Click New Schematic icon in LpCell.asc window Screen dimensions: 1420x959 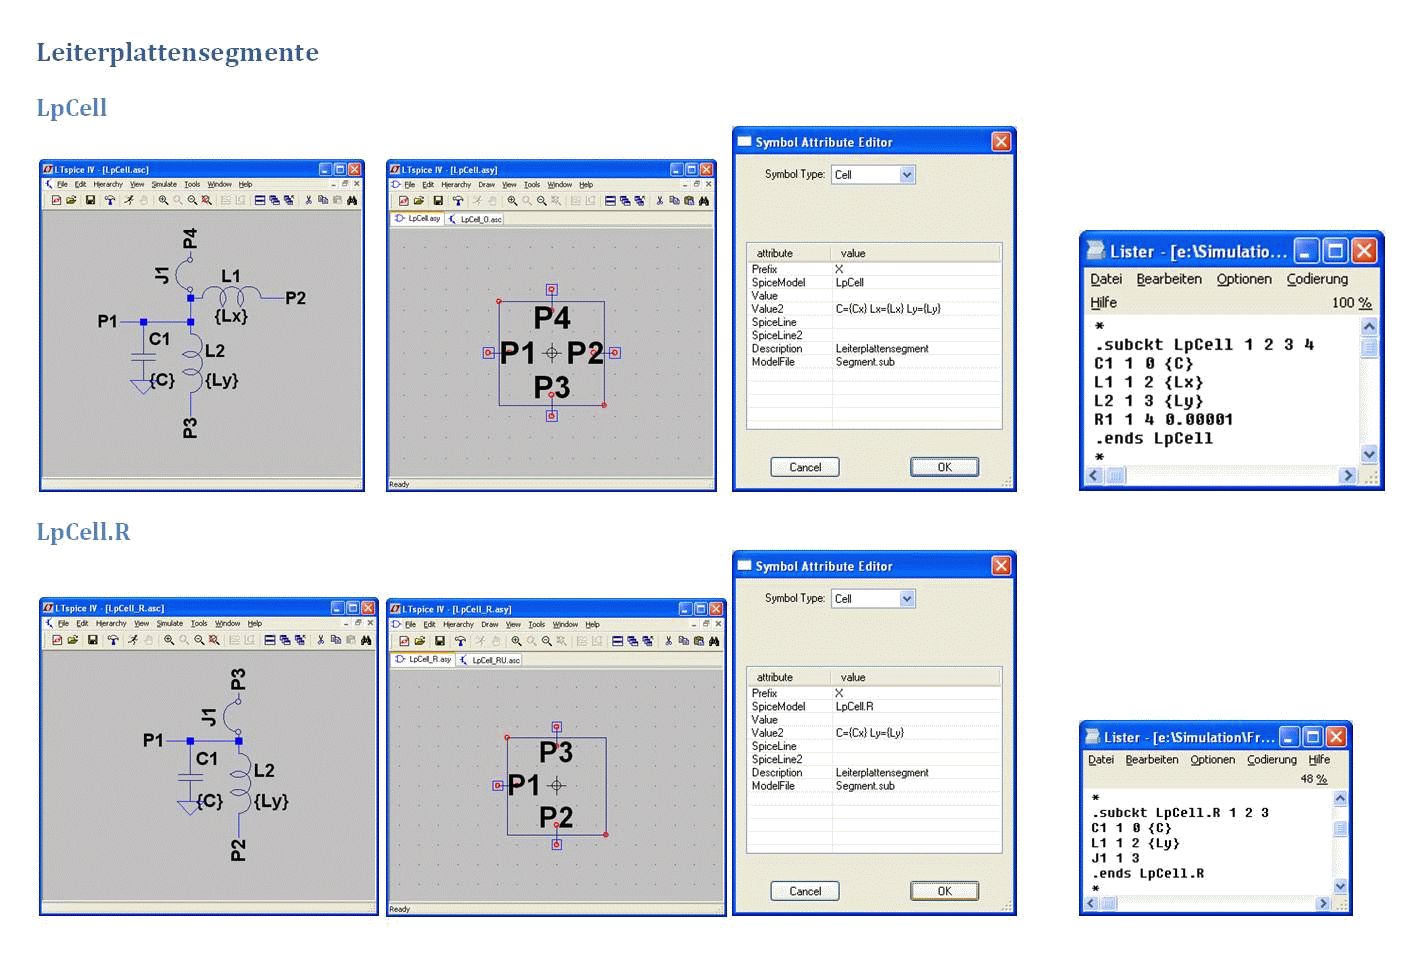pyautogui.click(x=56, y=200)
